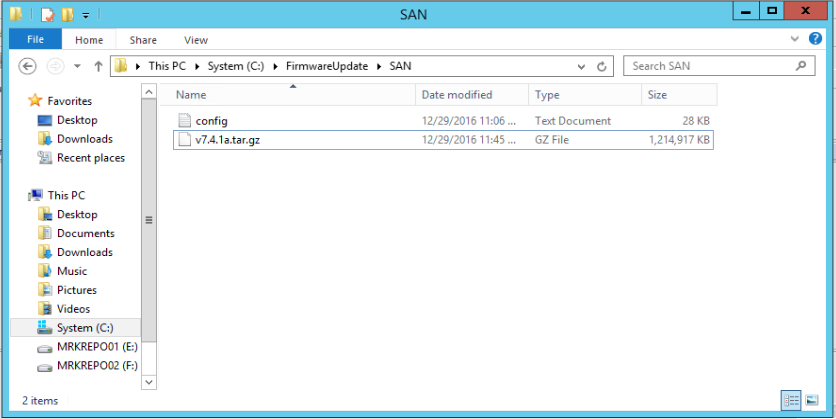Screen dimensions: 836x419
Task: Click the title bar folder icon
Action: [16, 13]
